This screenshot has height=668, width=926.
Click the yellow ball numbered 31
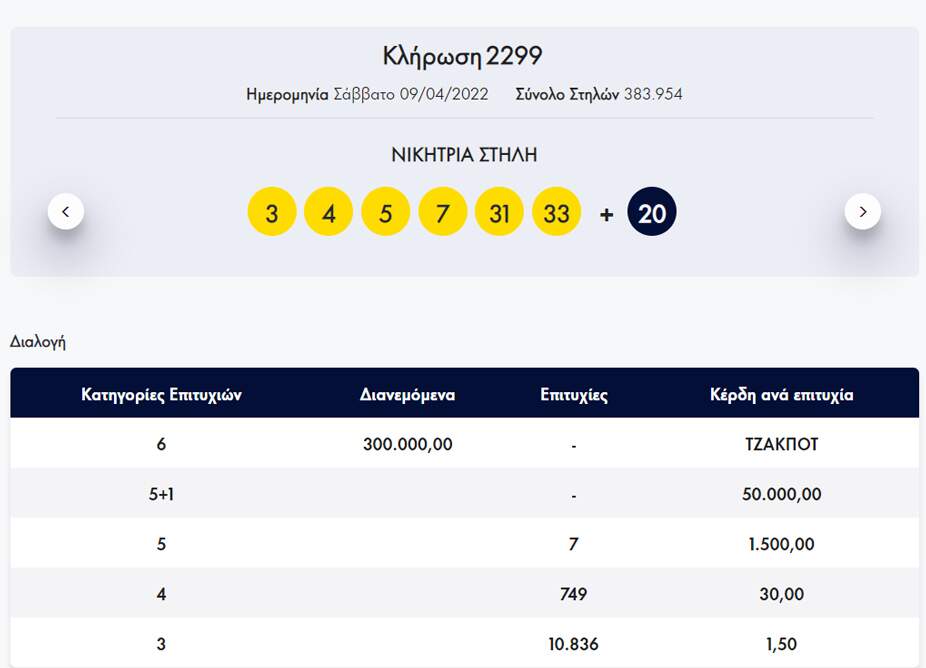pos(500,213)
